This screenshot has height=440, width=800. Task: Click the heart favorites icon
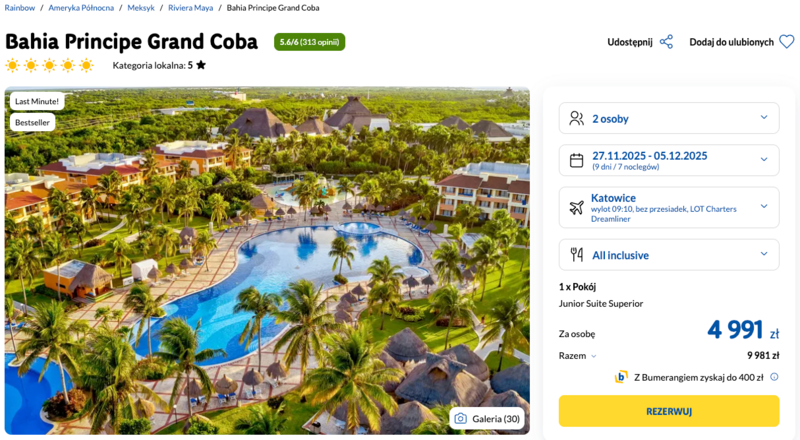pyautogui.click(x=787, y=42)
